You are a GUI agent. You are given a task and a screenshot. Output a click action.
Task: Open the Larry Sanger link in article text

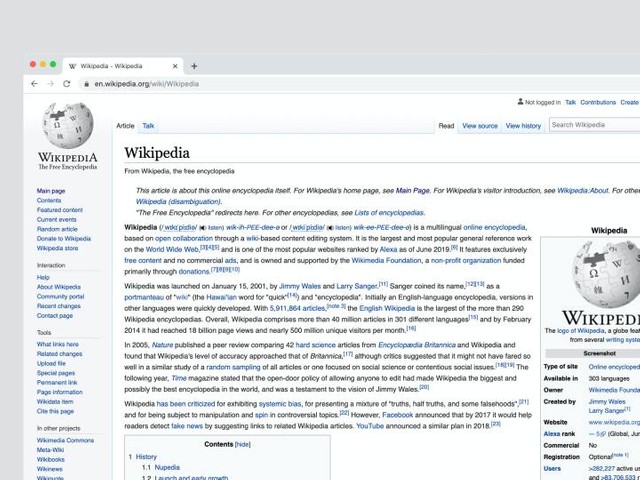pyautogui.click(x=356, y=286)
